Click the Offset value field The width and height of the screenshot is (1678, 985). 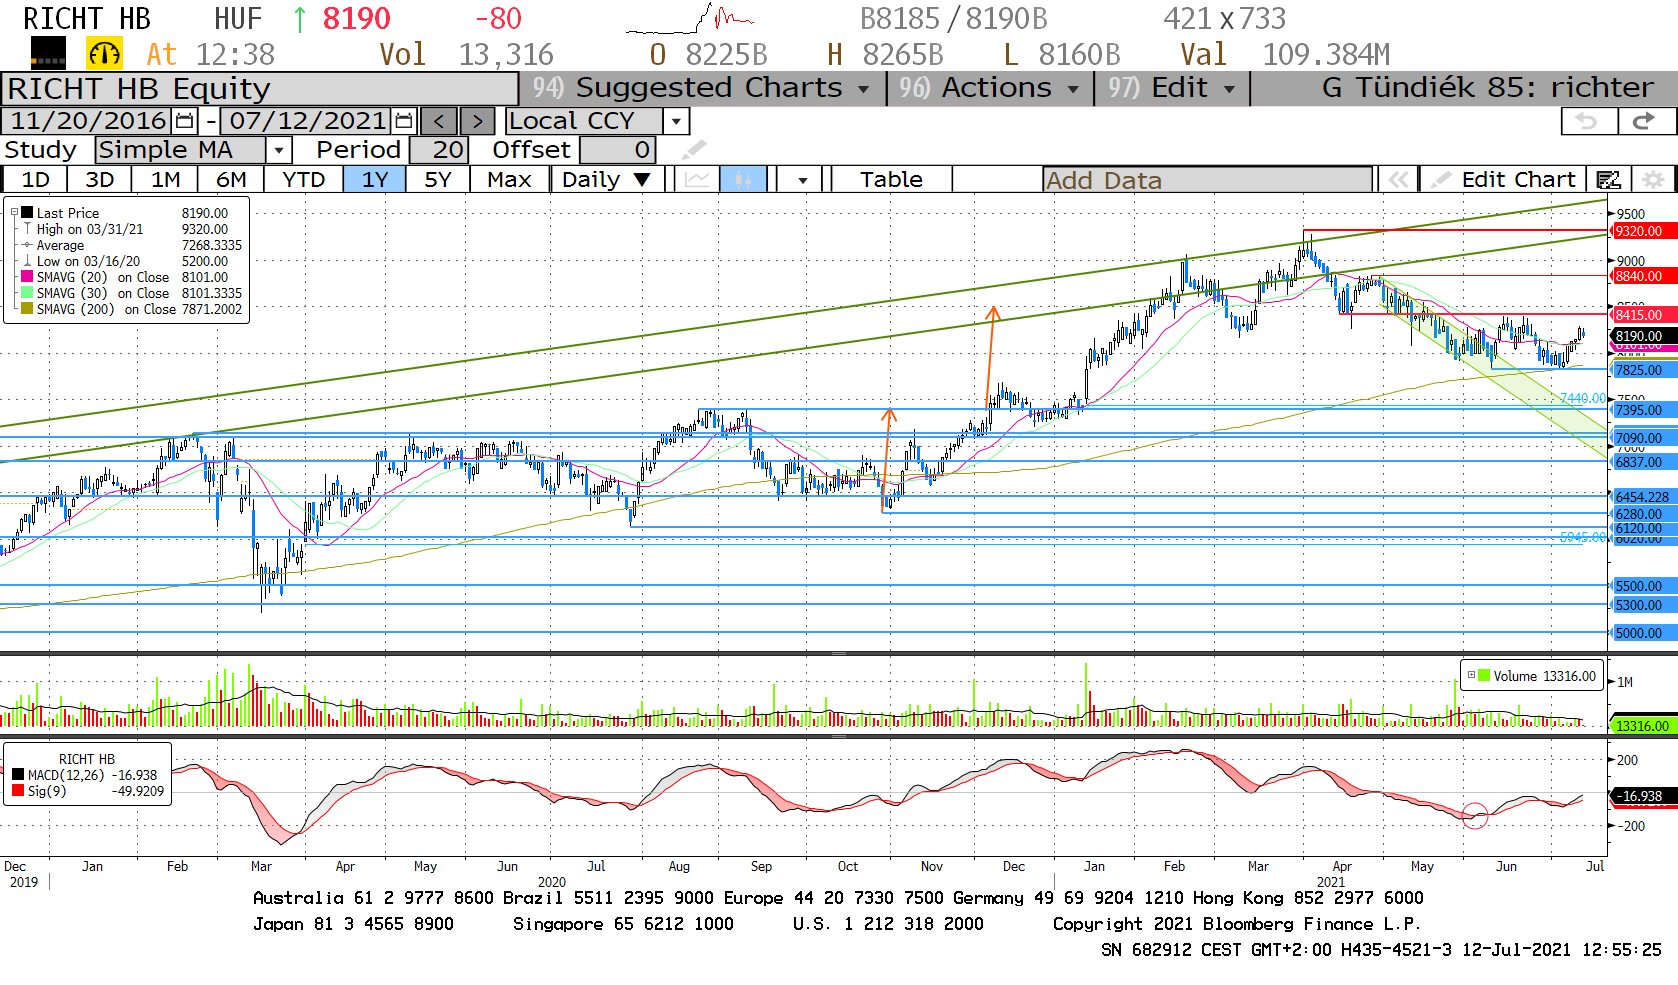[617, 150]
